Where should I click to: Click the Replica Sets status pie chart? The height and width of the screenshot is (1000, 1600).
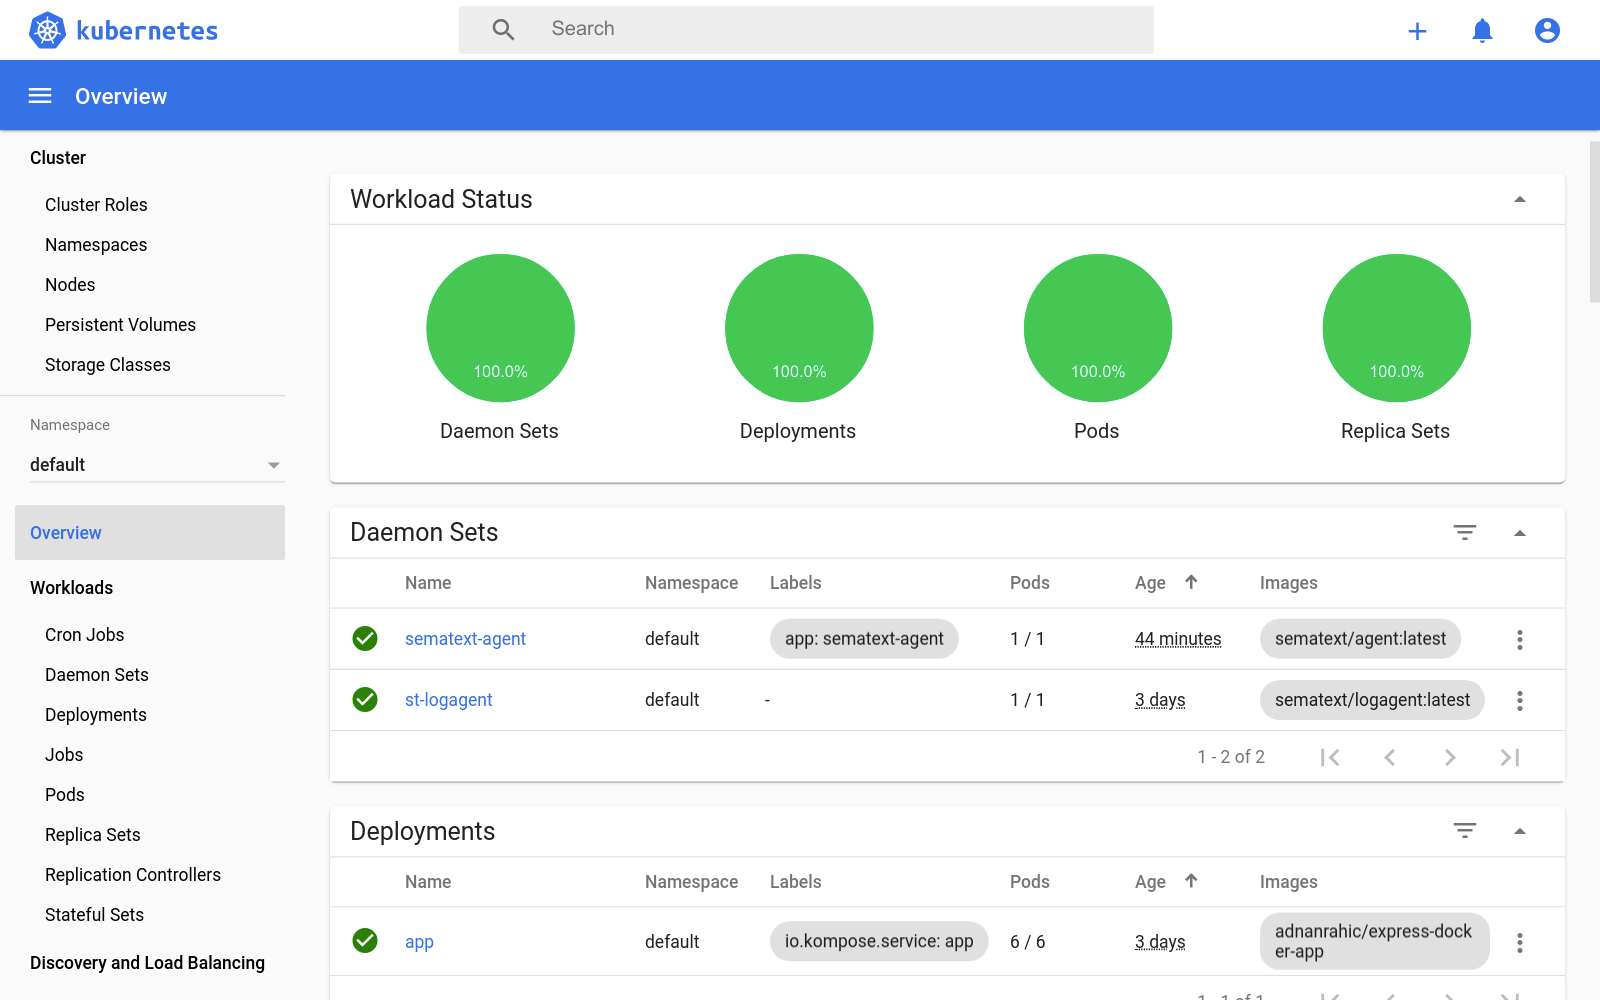1397,328
